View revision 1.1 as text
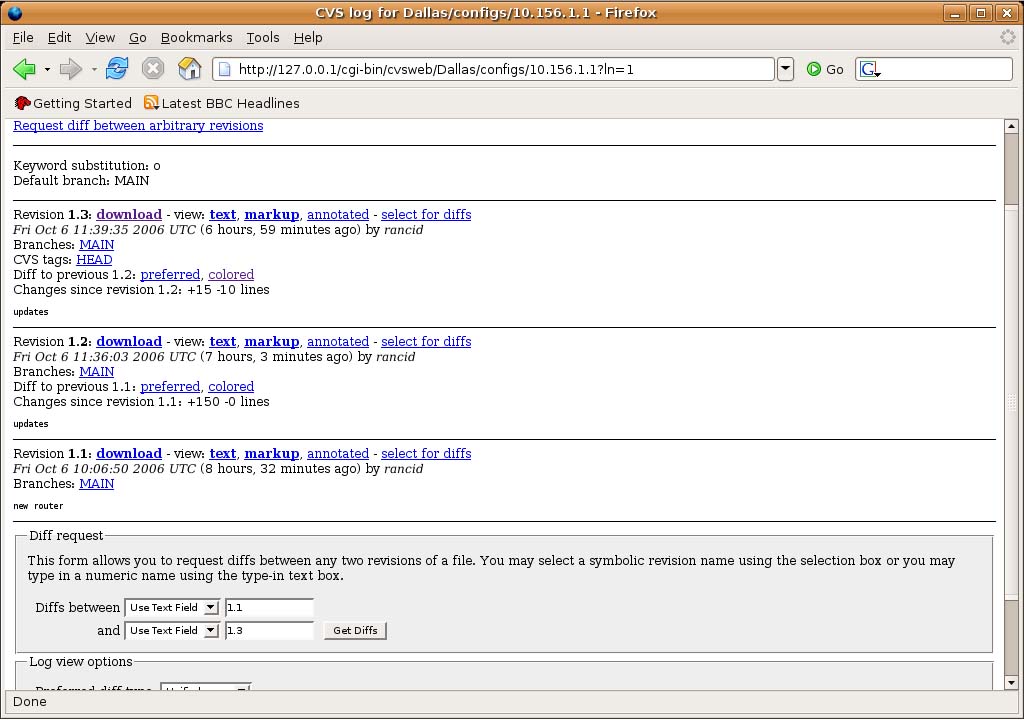1024x720 pixels. 223,453
